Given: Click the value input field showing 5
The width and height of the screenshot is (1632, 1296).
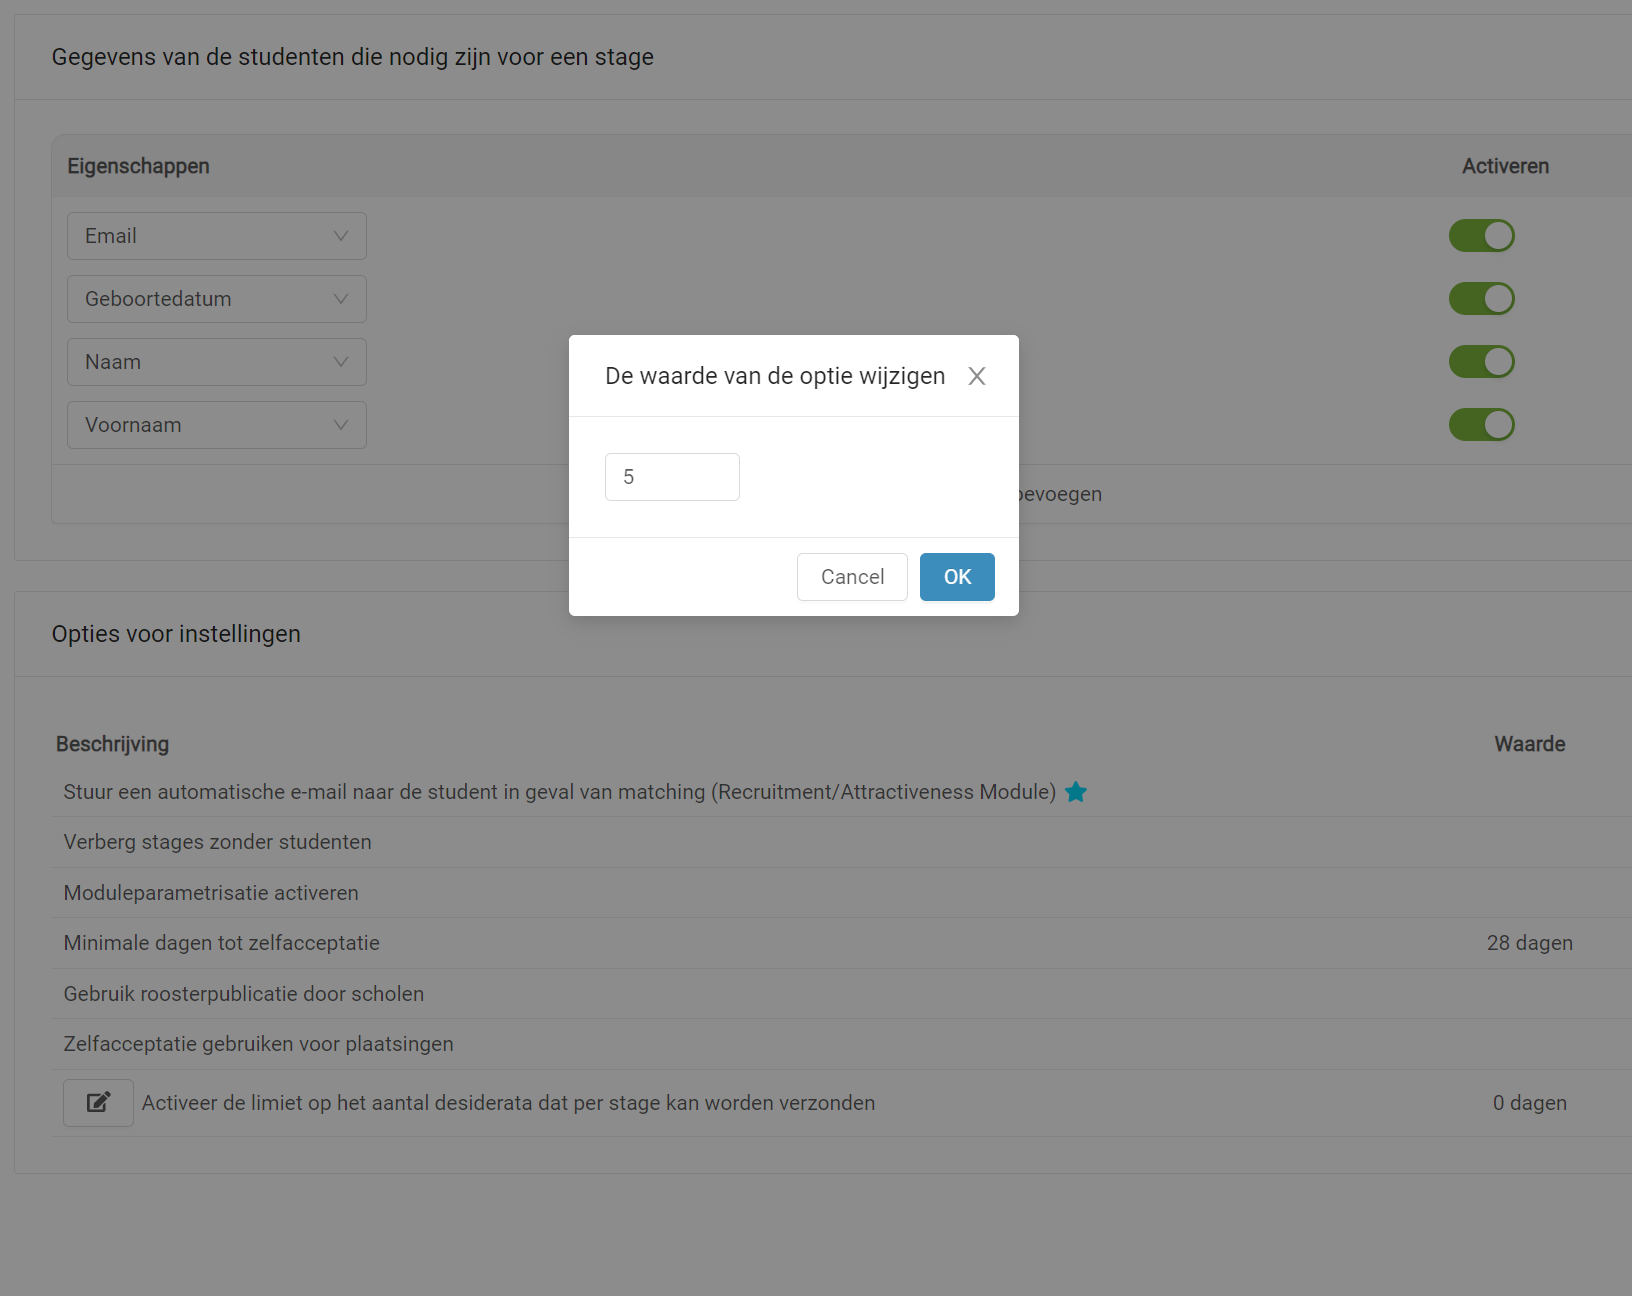Looking at the screenshot, I should pos(672,477).
